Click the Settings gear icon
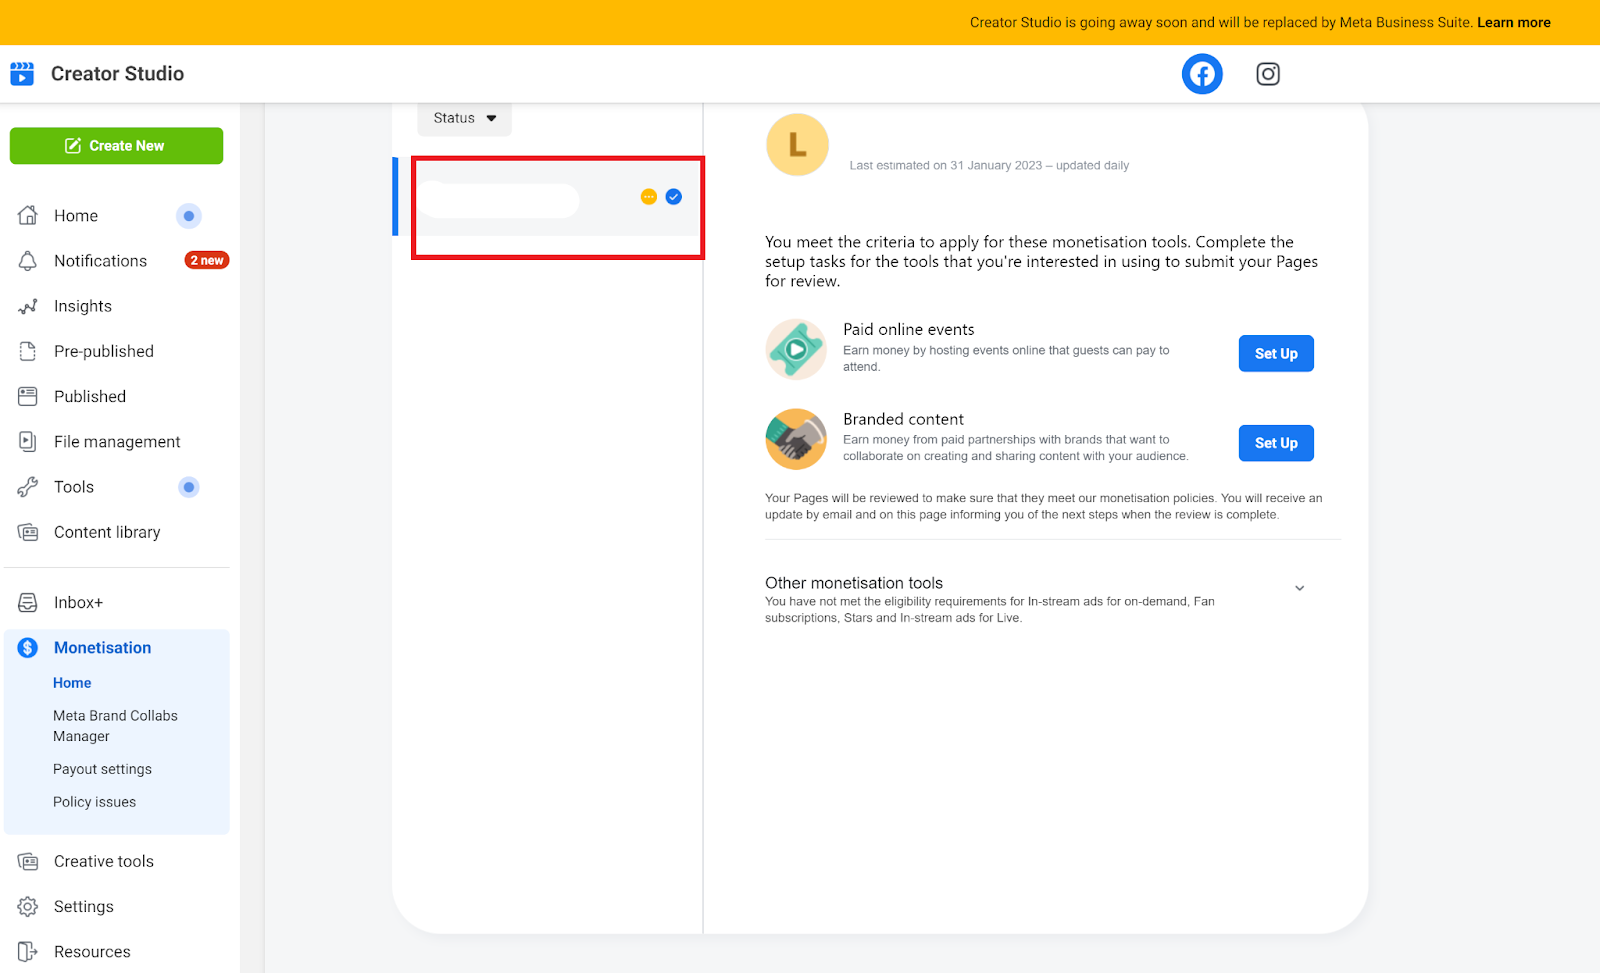Viewport: 1600px width, 973px height. (28, 907)
